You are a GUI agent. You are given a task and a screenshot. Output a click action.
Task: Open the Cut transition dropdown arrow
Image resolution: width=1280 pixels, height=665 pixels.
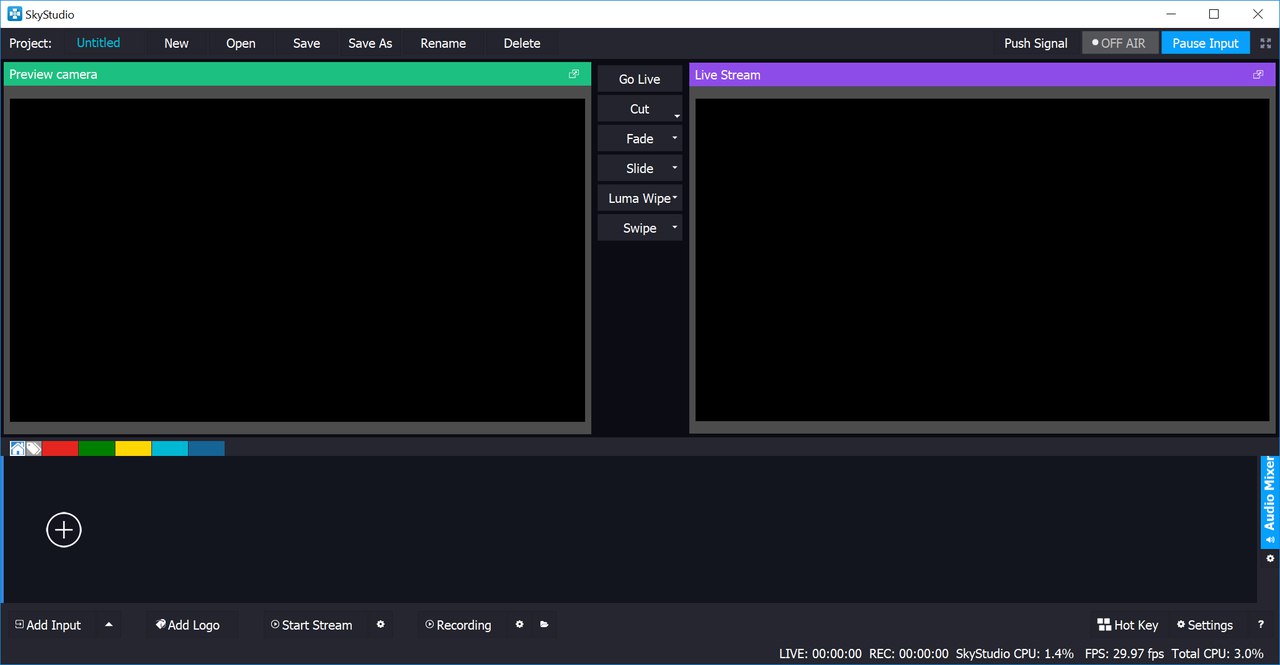point(676,115)
